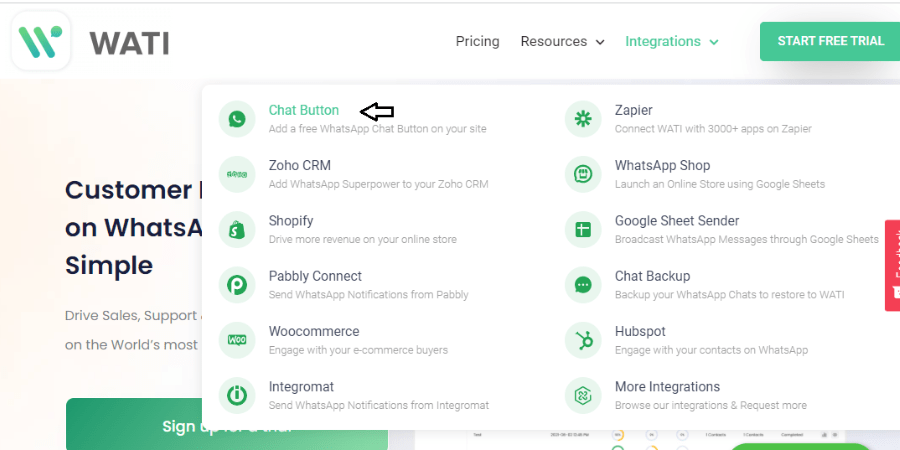The image size is (900, 450).
Task: Open the red Feedback side tab
Action: (x=893, y=265)
